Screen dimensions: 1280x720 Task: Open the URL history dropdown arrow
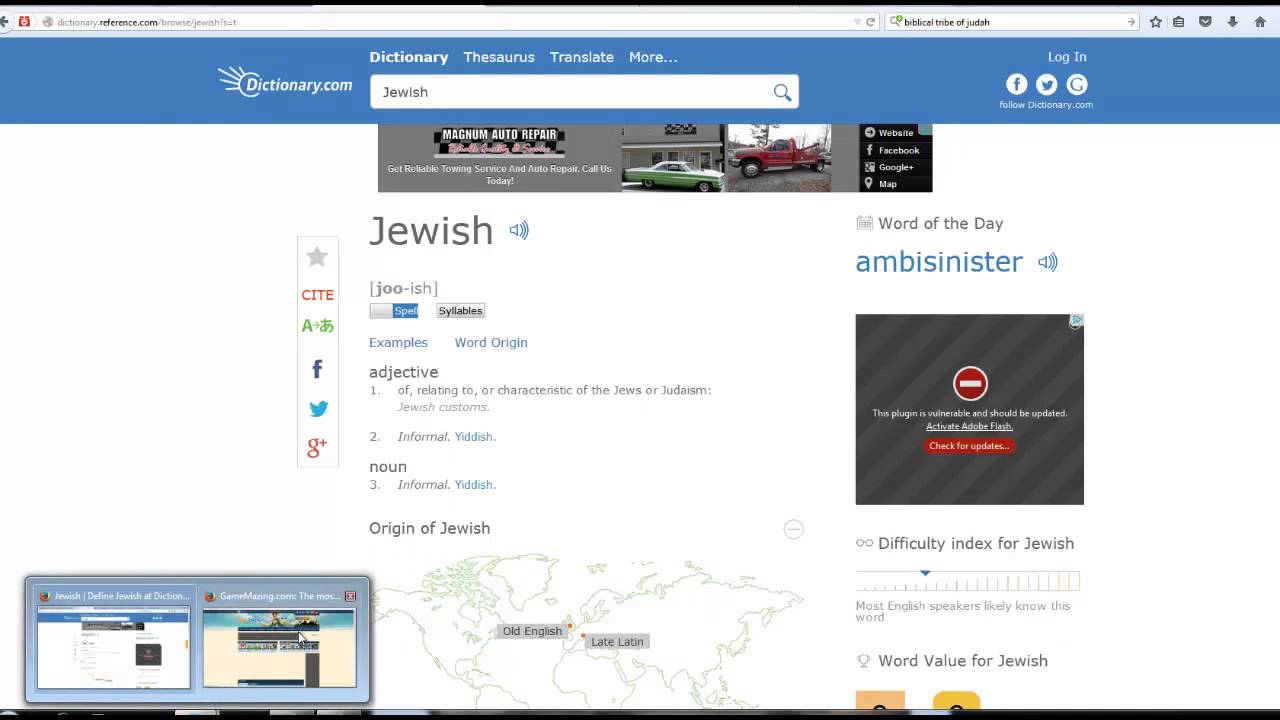[x=857, y=22]
